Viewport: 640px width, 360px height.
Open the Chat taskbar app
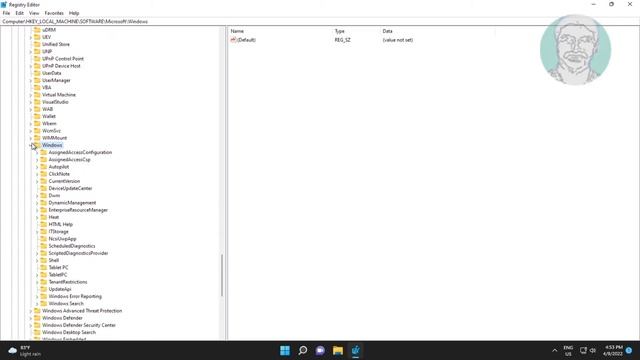pyautogui.click(x=320, y=350)
